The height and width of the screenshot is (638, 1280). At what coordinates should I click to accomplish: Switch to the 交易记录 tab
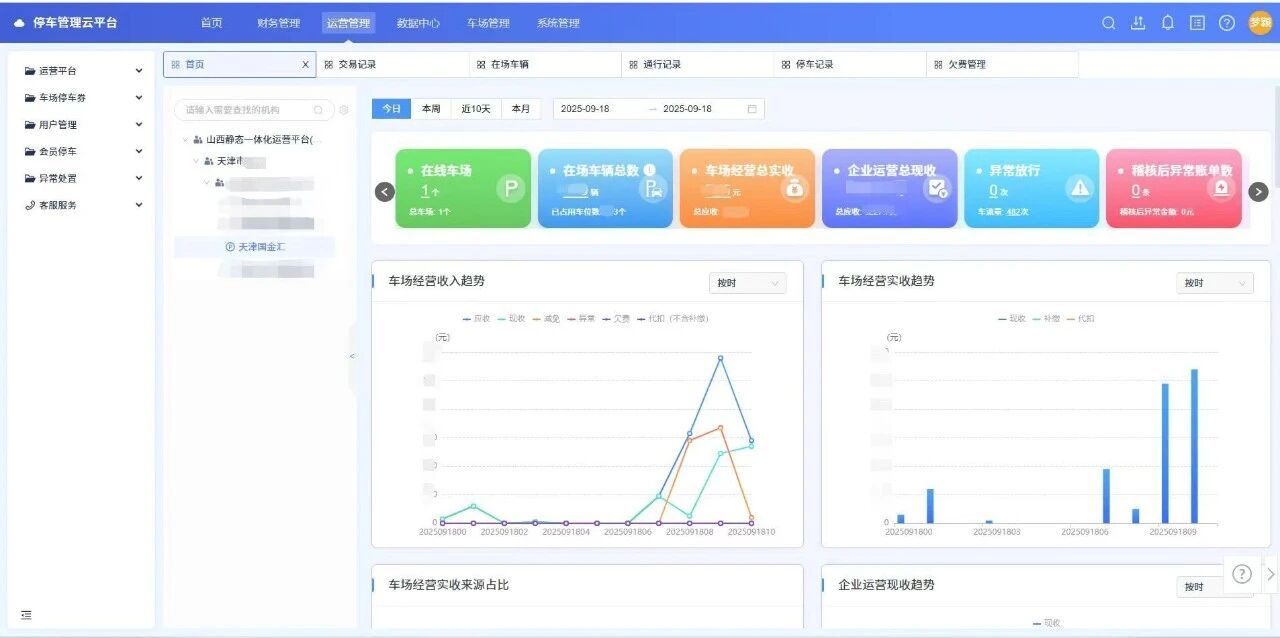(x=392, y=64)
